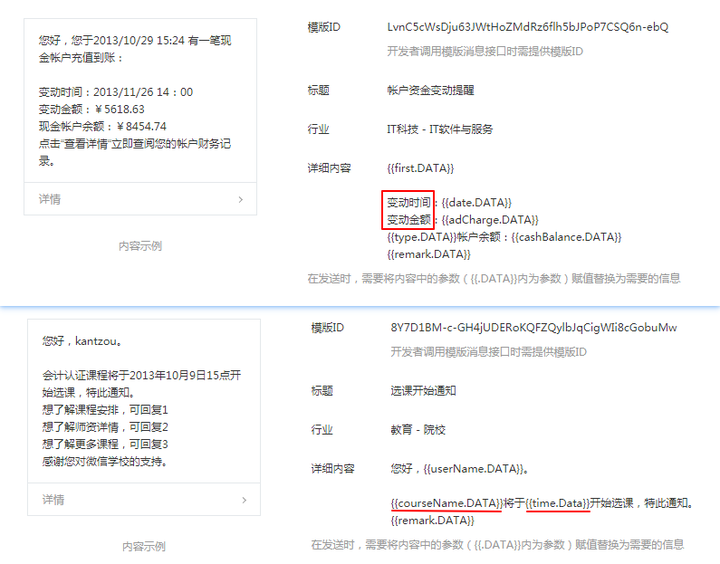Click the {{date.DATA}} parameter
Viewport: 720px width, 564px height.
point(477,203)
